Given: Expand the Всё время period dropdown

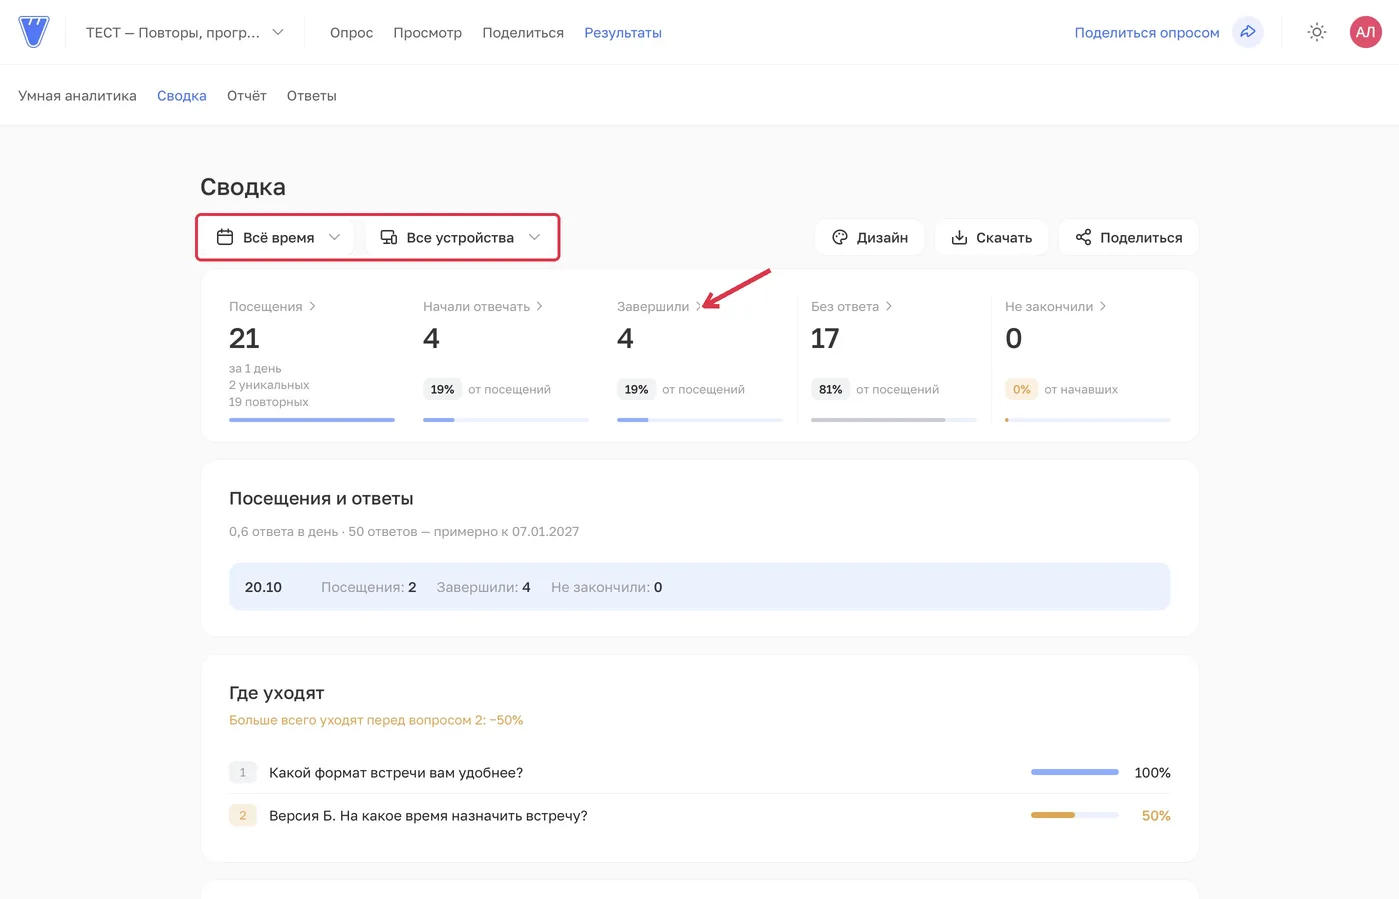Looking at the screenshot, I should coord(279,237).
